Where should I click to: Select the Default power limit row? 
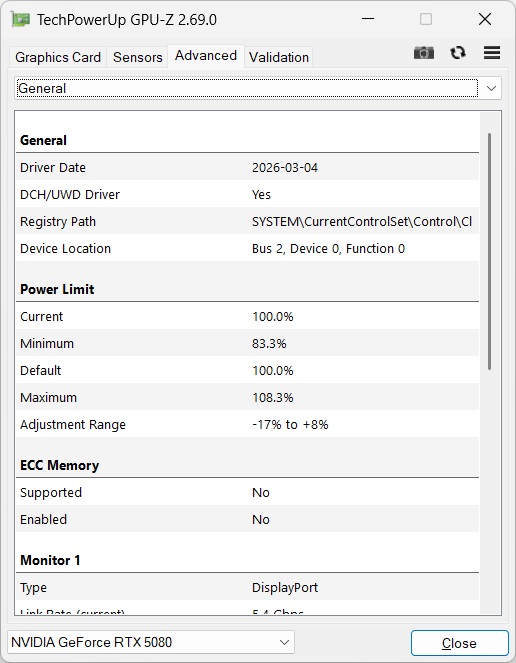pos(247,371)
